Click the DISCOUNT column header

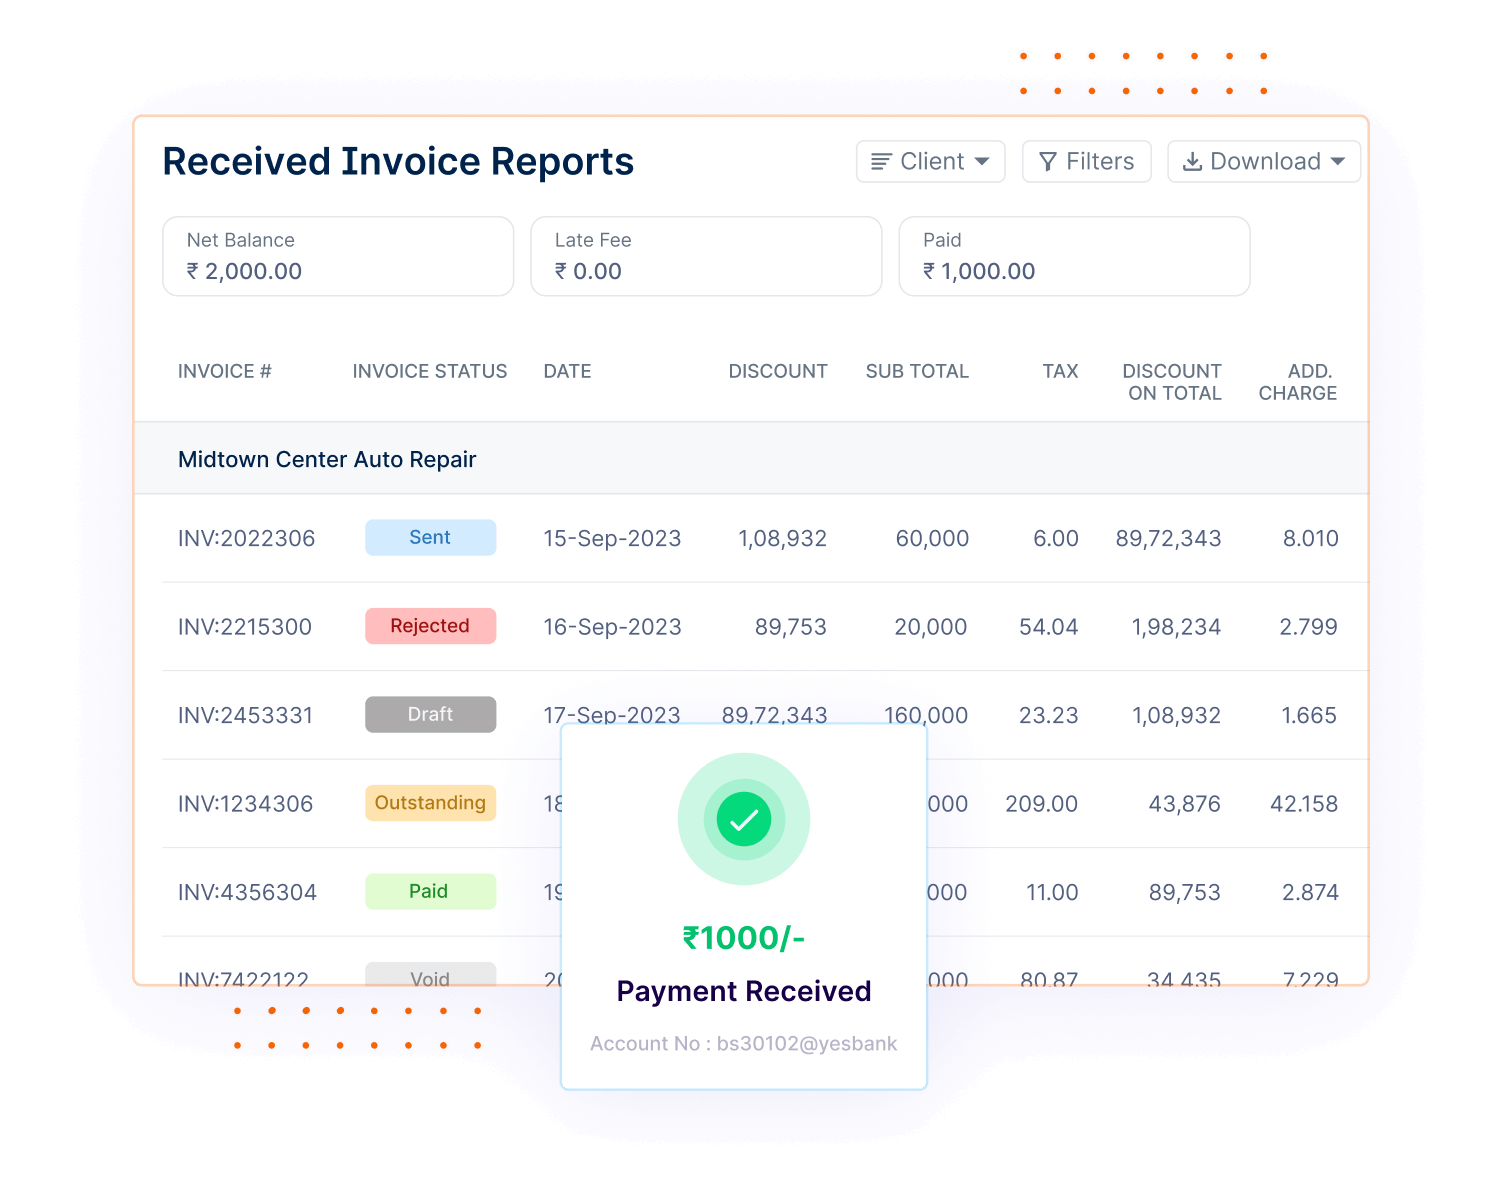pos(778,371)
